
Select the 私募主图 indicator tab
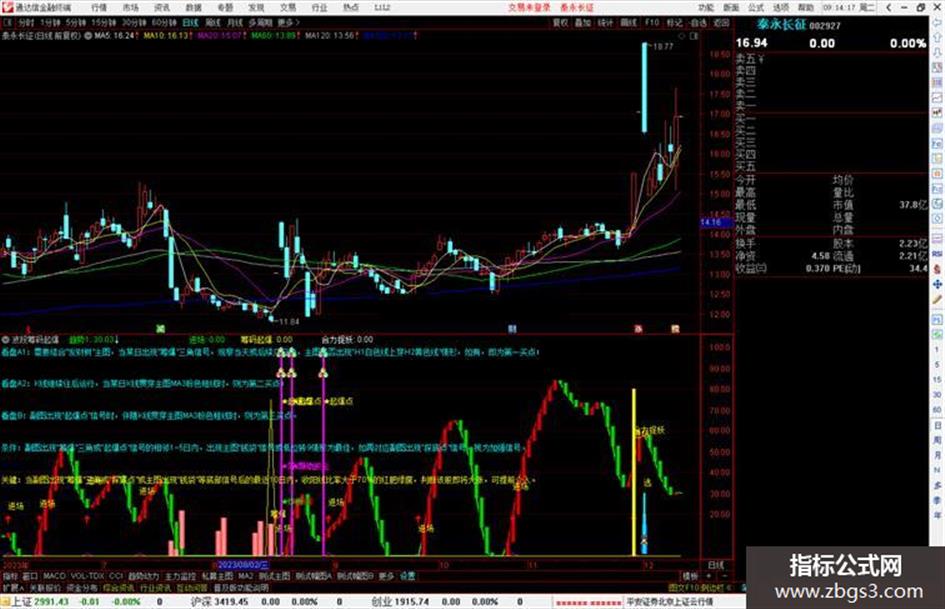tap(217, 576)
